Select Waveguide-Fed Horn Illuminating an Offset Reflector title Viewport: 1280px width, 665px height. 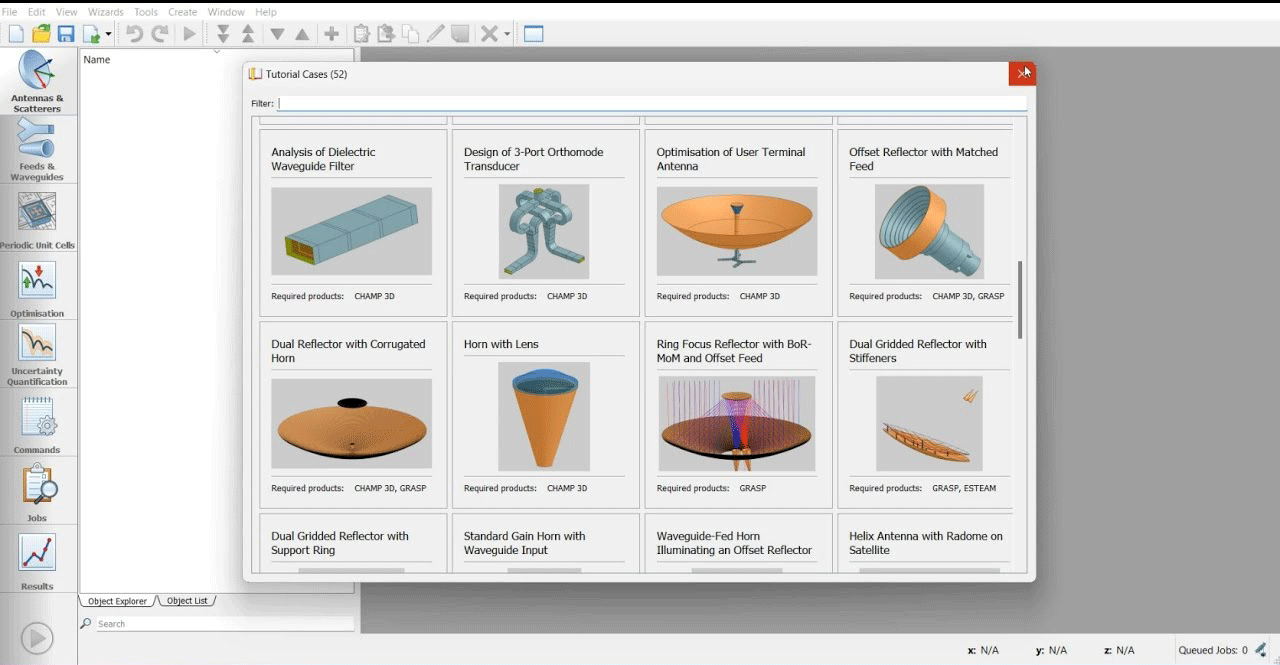[734, 543]
